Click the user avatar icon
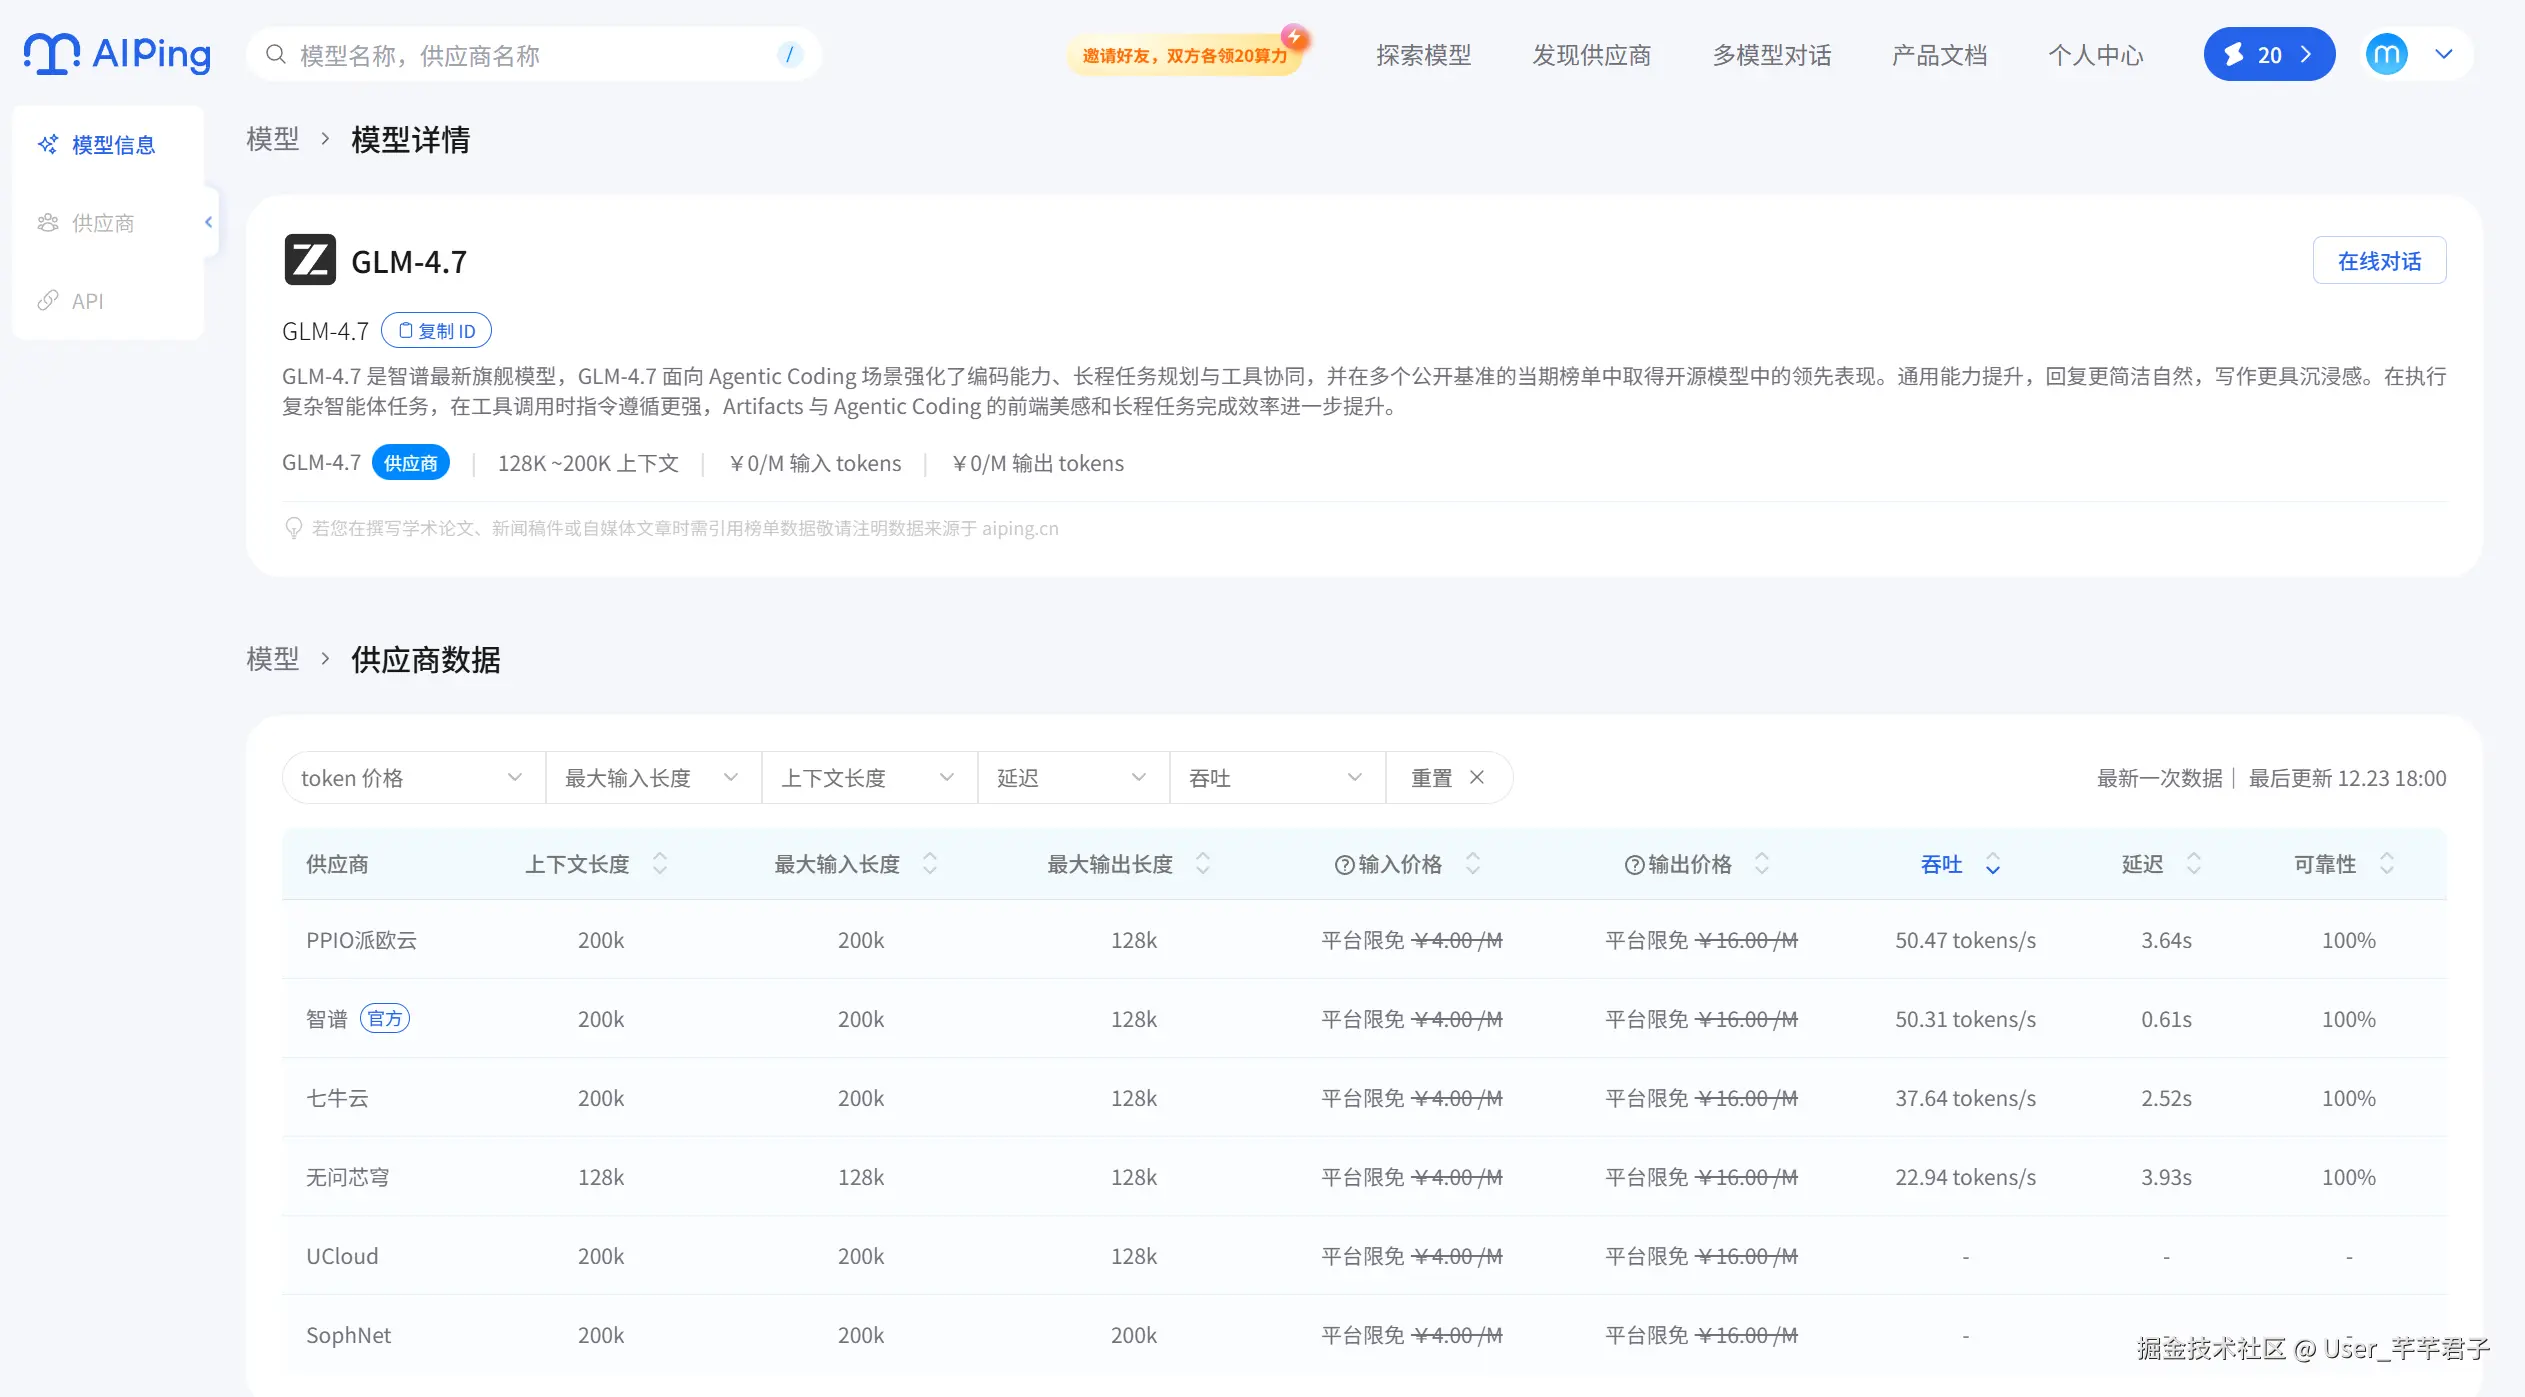Screen dimensions: 2525x1397 pos(2386,54)
